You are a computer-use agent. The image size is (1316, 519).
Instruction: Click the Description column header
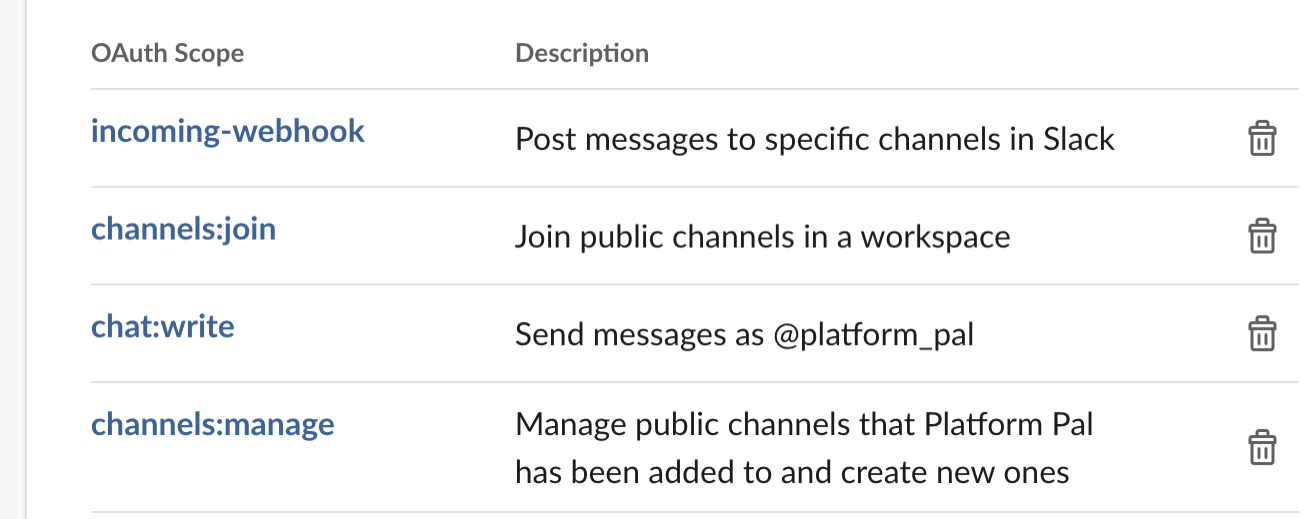582,53
